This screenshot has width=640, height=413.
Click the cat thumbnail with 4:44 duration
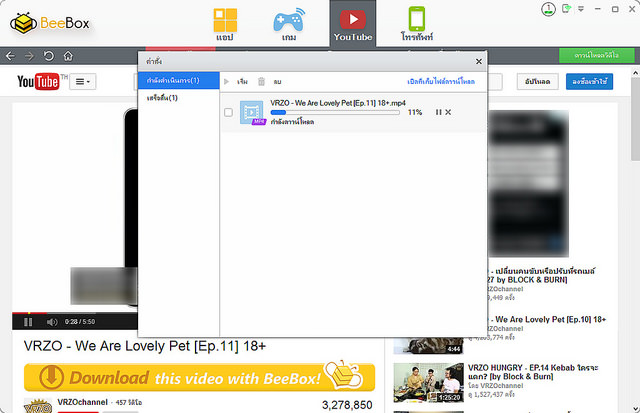pos(429,346)
